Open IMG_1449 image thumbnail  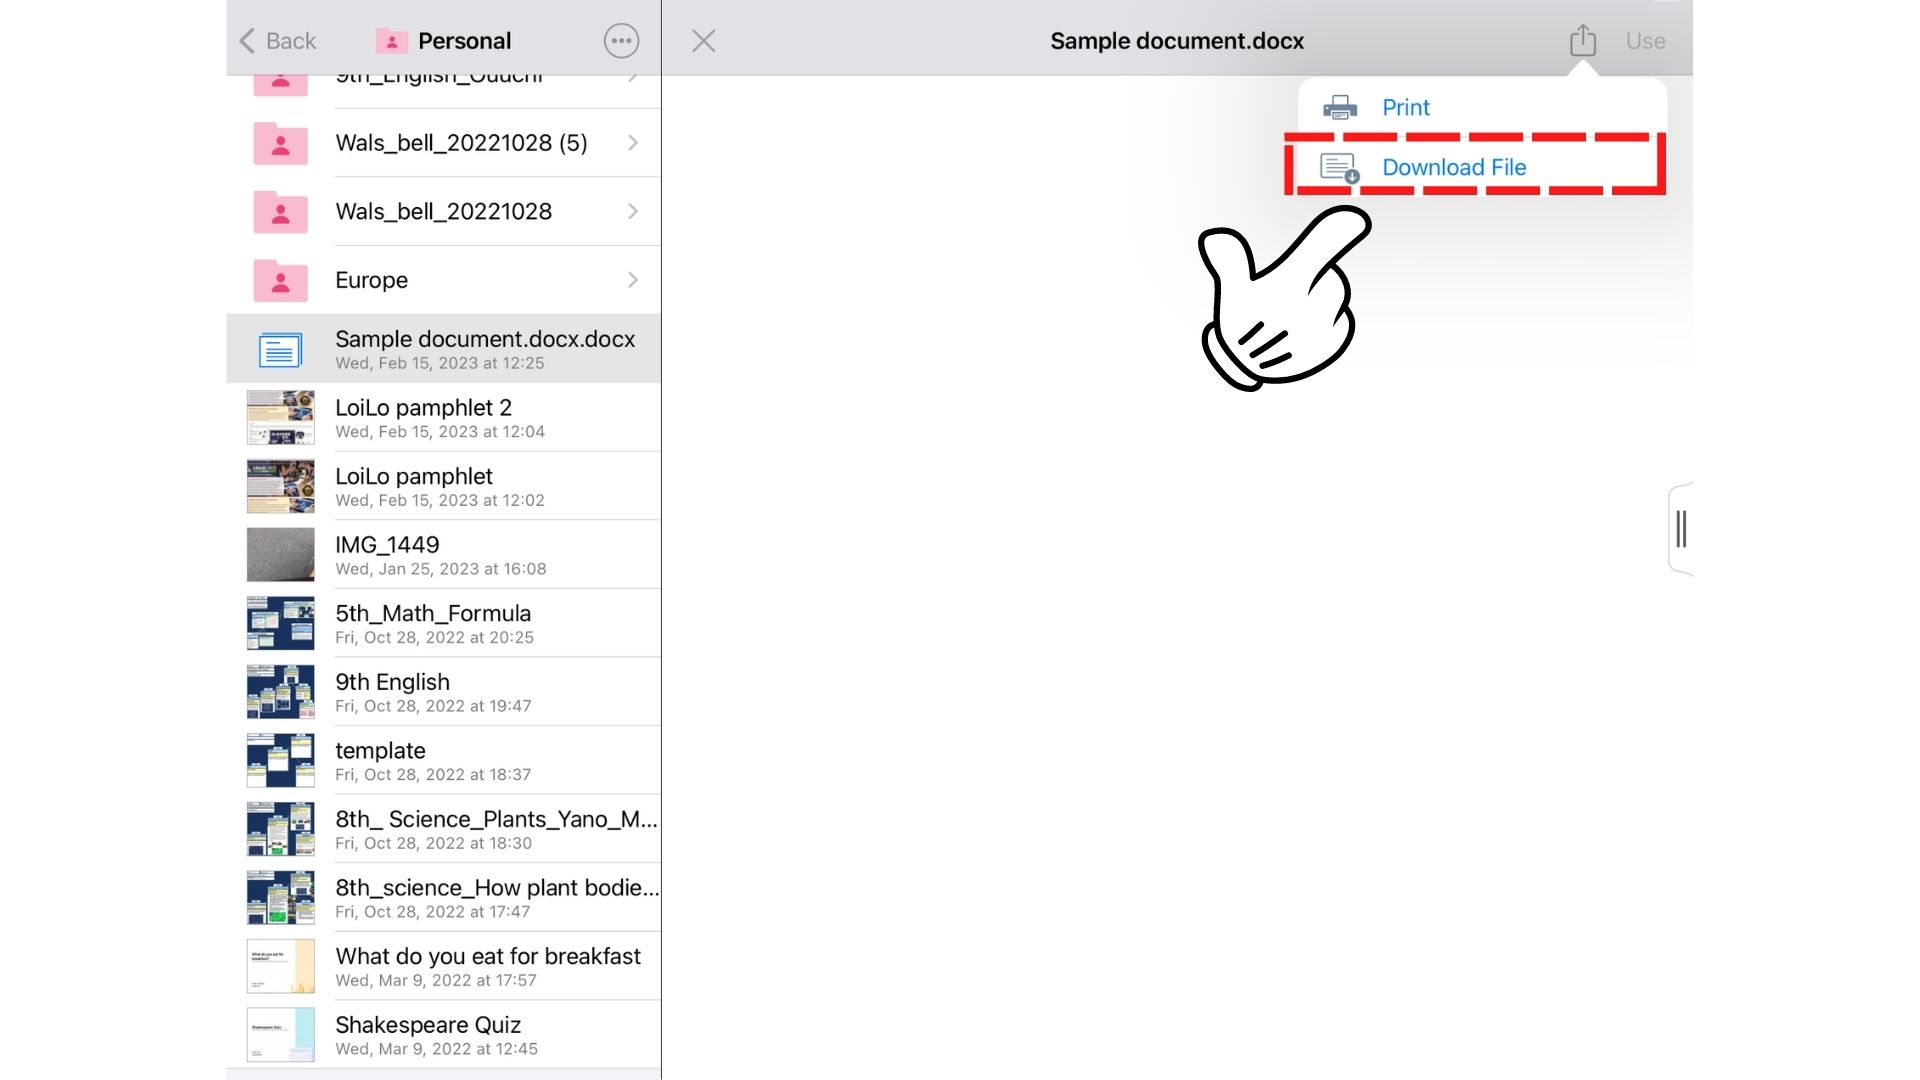click(280, 555)
